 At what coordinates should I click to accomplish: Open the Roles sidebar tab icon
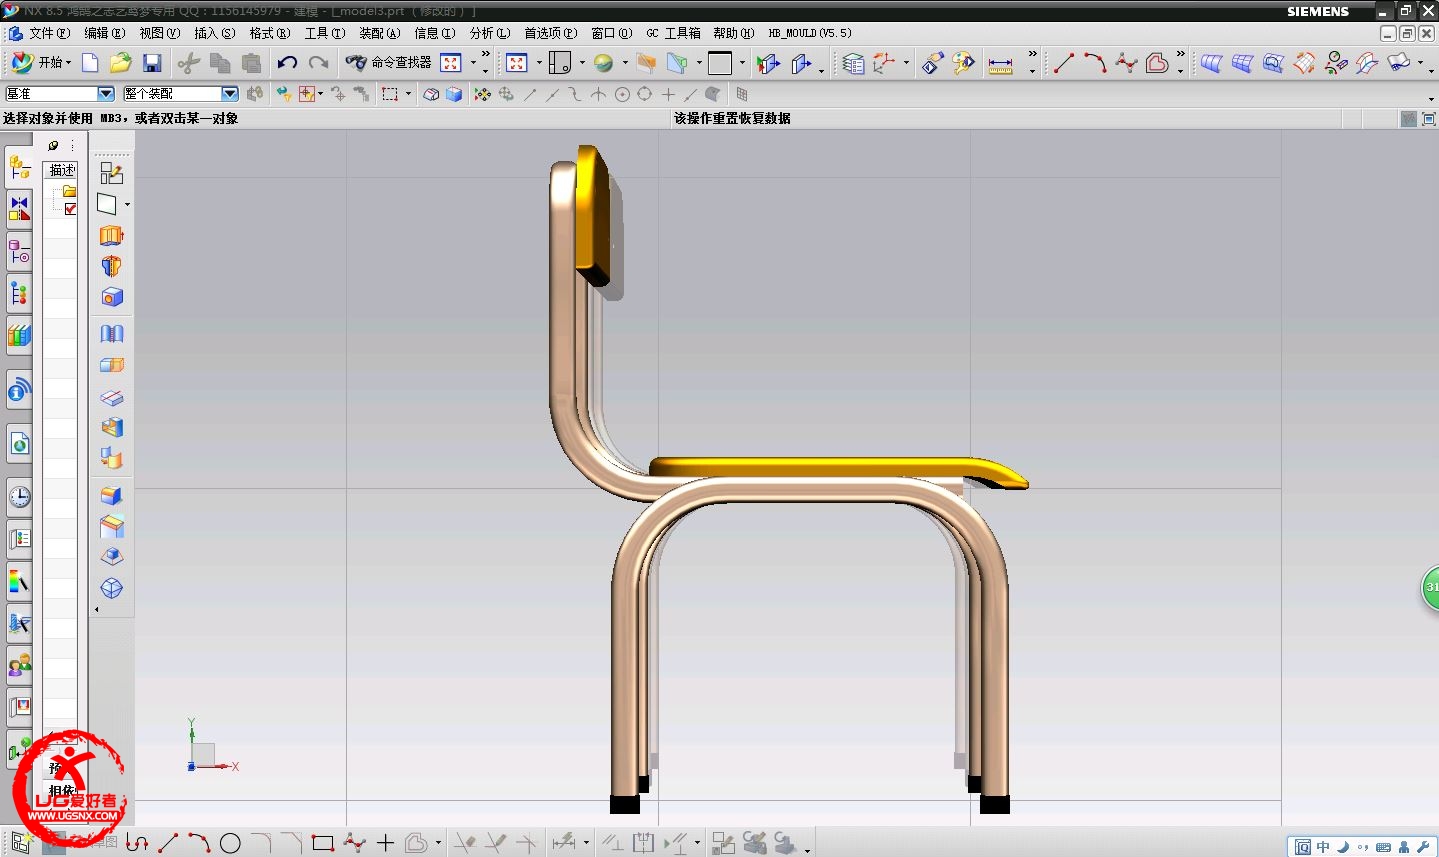pyautogui.click(x=19, y=664)
